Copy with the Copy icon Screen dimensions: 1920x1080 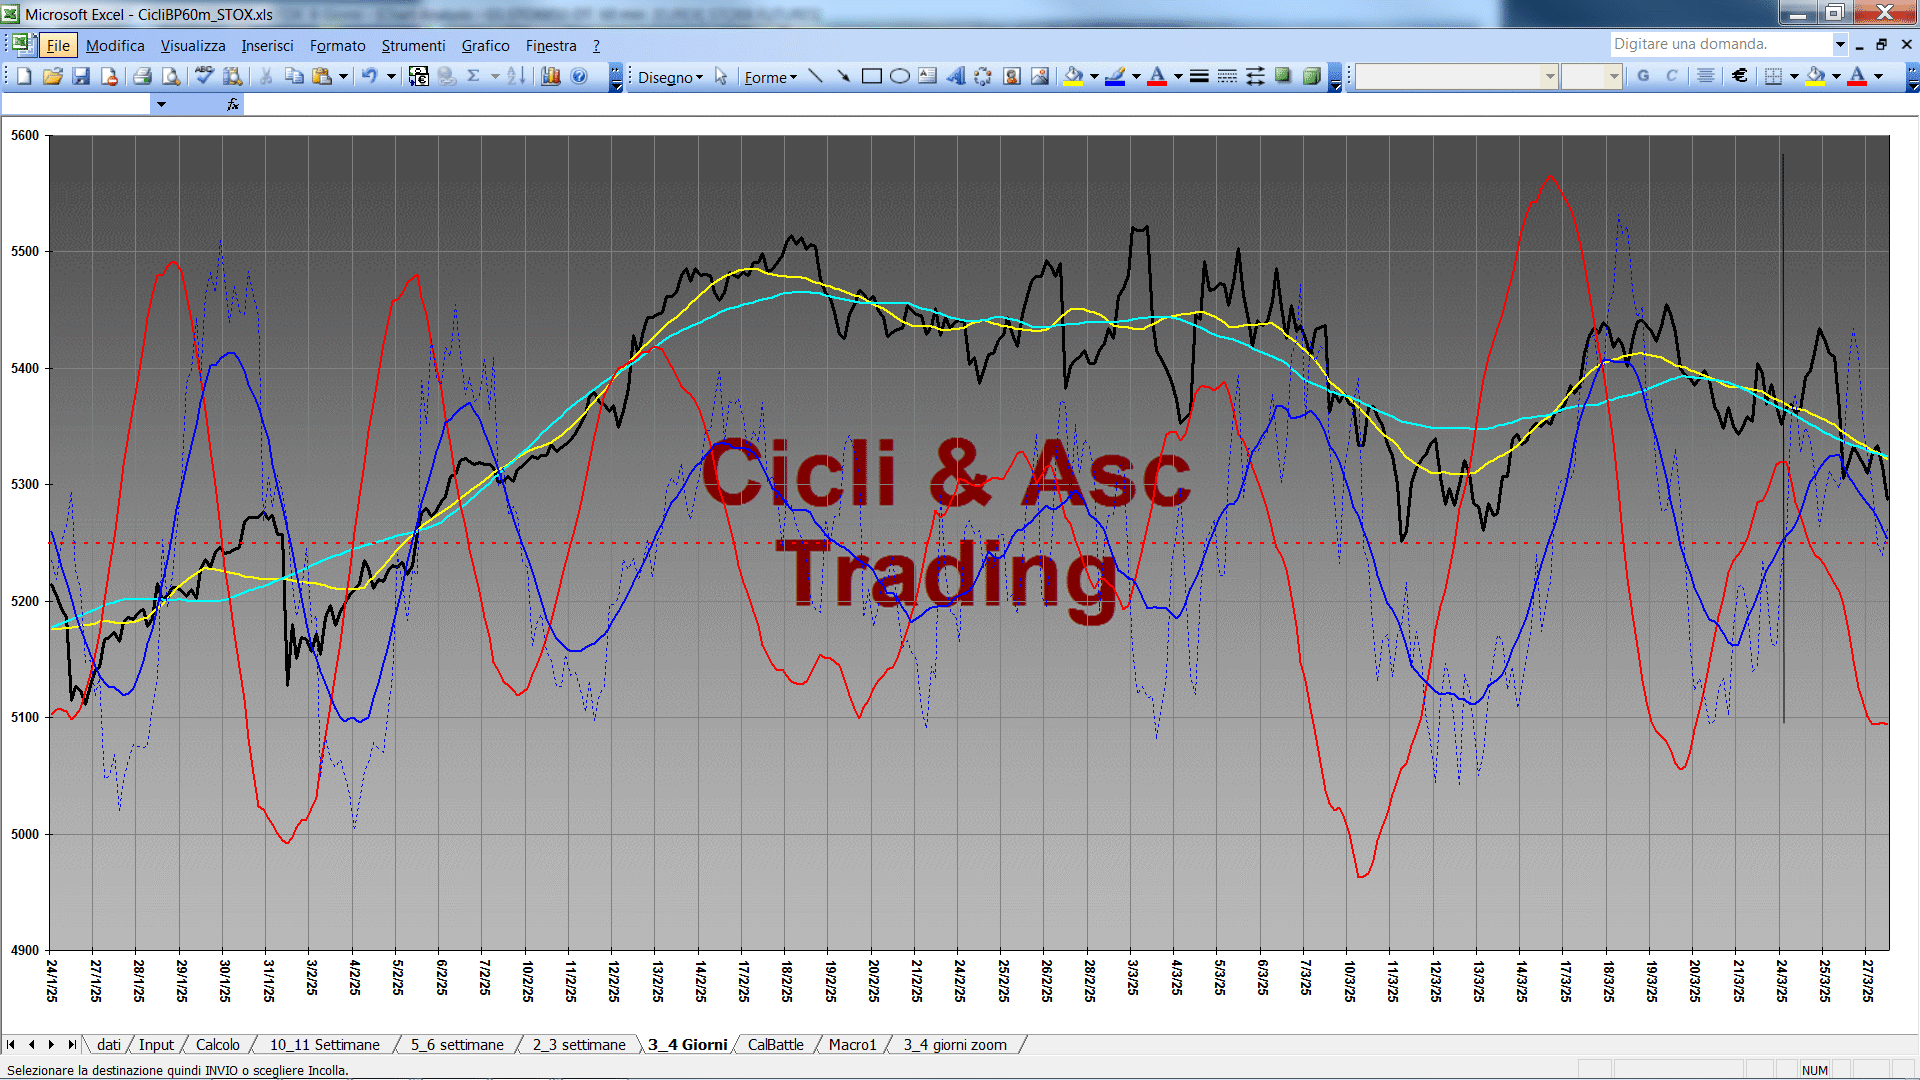click(294, 76)
